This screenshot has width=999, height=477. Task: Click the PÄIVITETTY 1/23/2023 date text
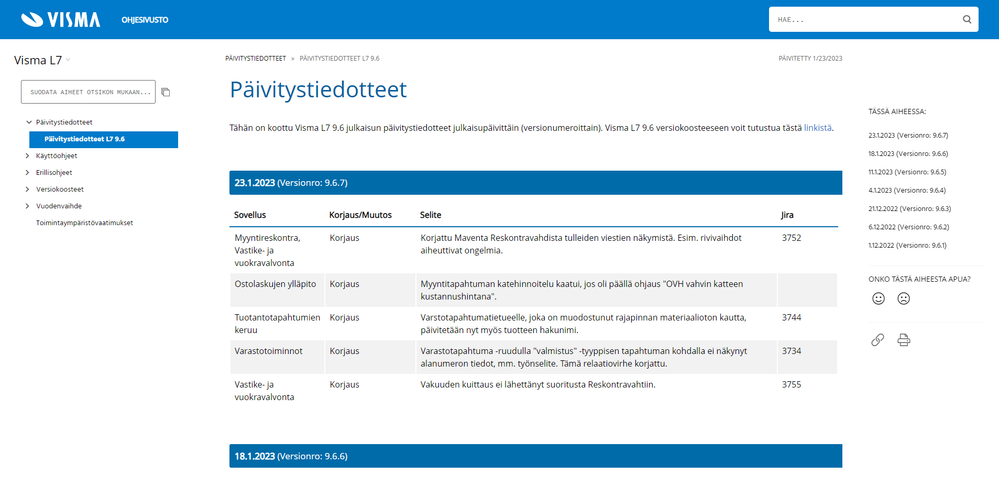810,59
